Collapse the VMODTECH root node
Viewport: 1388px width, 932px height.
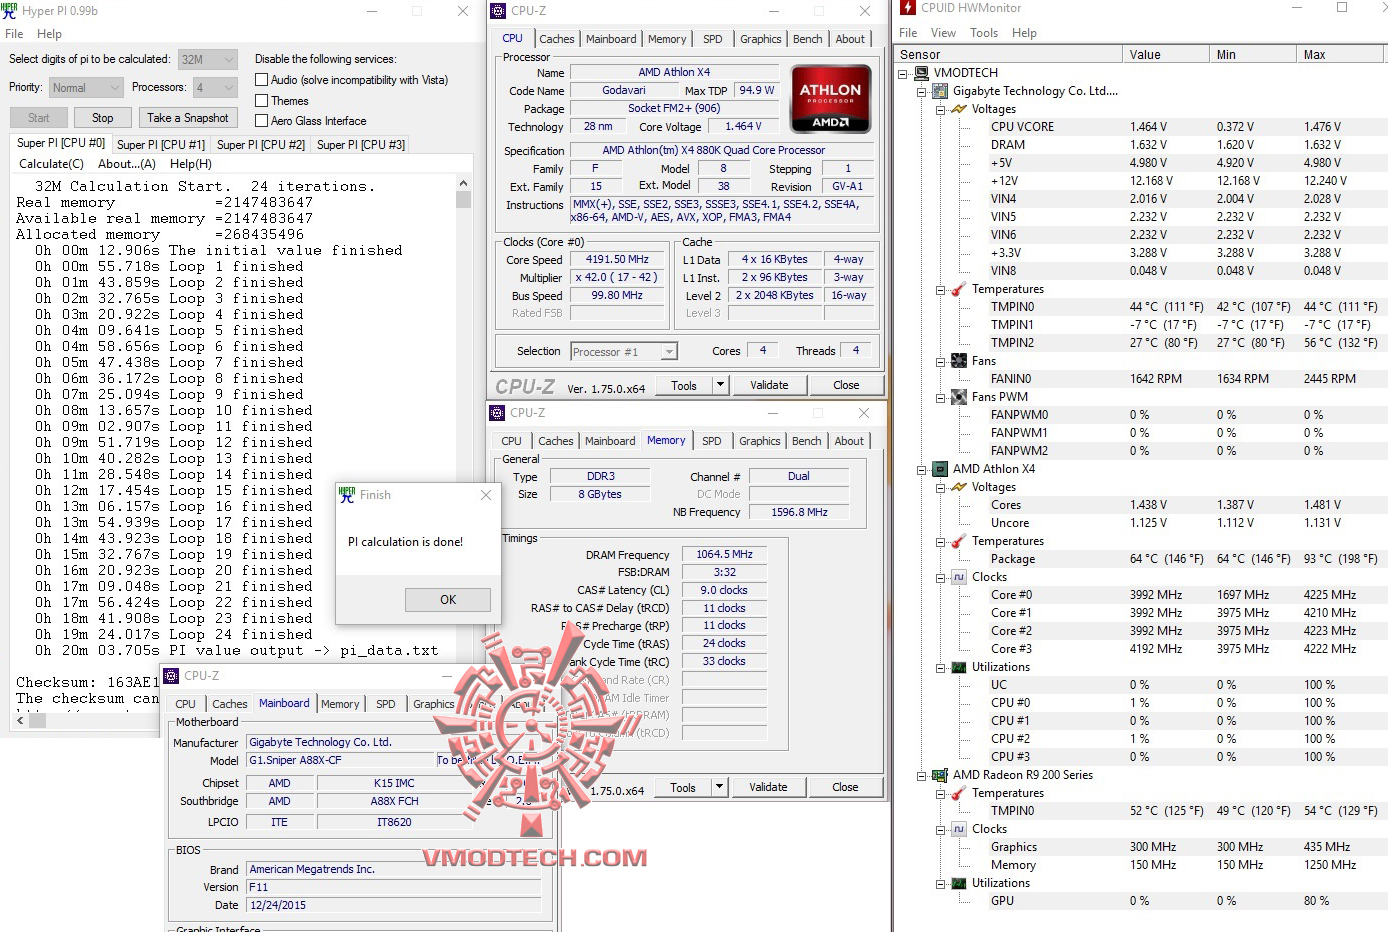(x=903, y=73)
